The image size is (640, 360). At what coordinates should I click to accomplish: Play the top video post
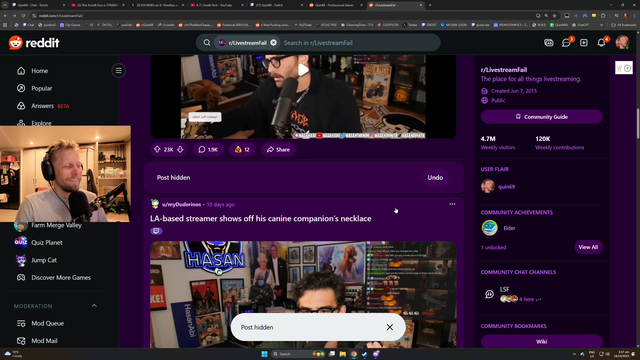[x=303, y=70]
